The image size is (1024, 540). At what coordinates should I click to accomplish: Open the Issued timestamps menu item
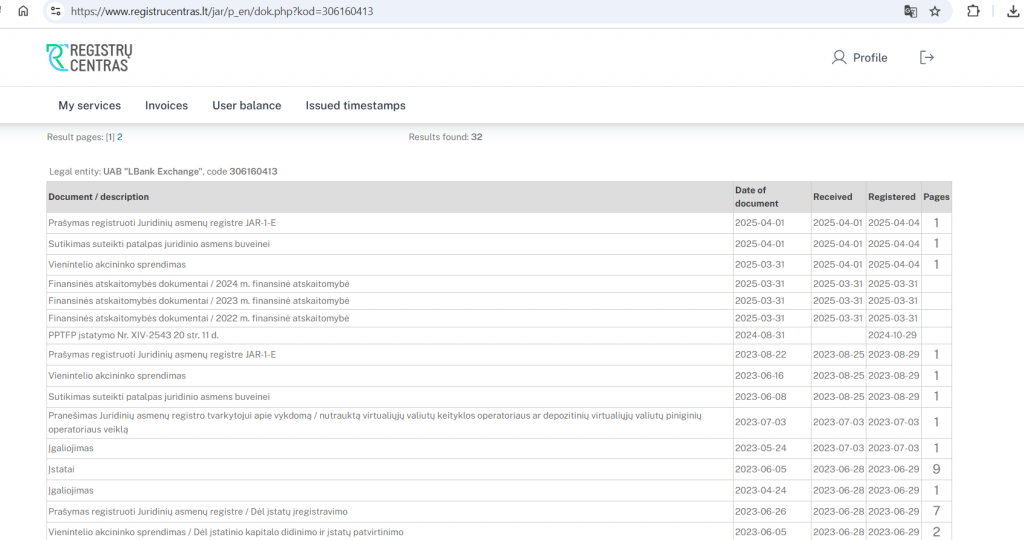click(x=355, y=105)
